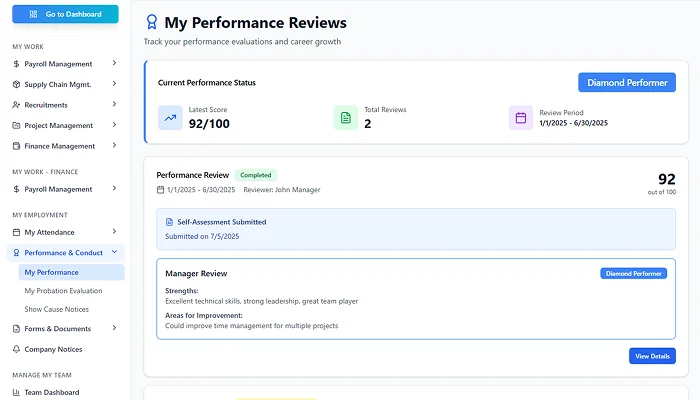
Task: Click the Latest Score trend arrow icon
Action: coord(171,118)
